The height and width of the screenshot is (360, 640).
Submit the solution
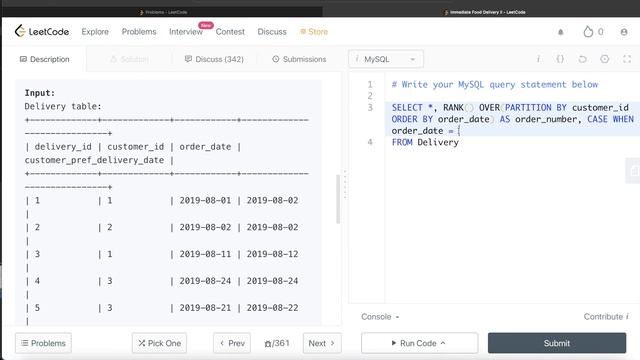[557, 343]
